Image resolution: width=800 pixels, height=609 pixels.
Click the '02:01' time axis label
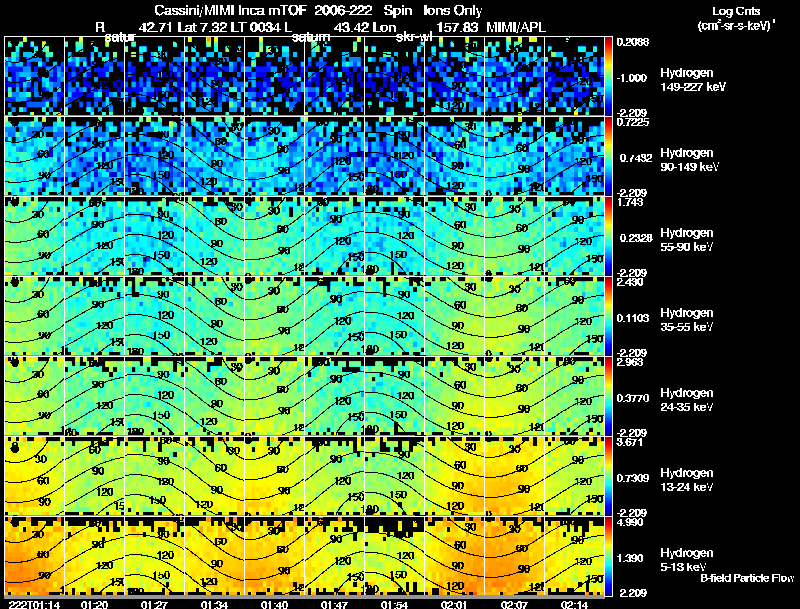(455, 604)
